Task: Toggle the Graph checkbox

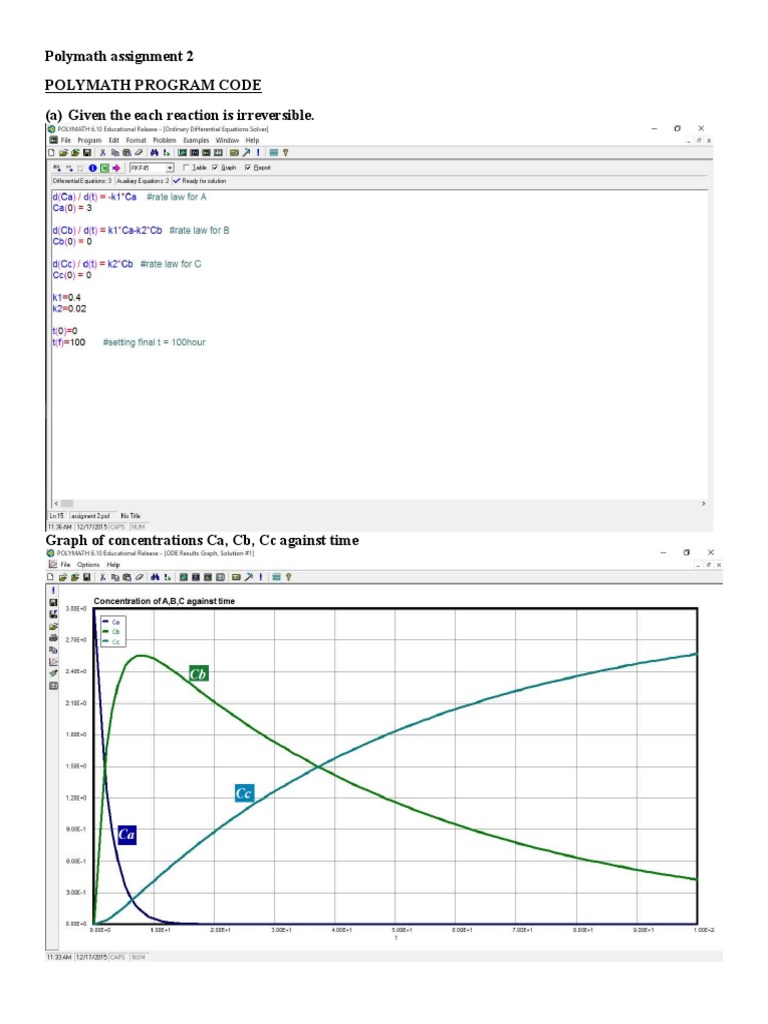Action: [x=215, y=168]
